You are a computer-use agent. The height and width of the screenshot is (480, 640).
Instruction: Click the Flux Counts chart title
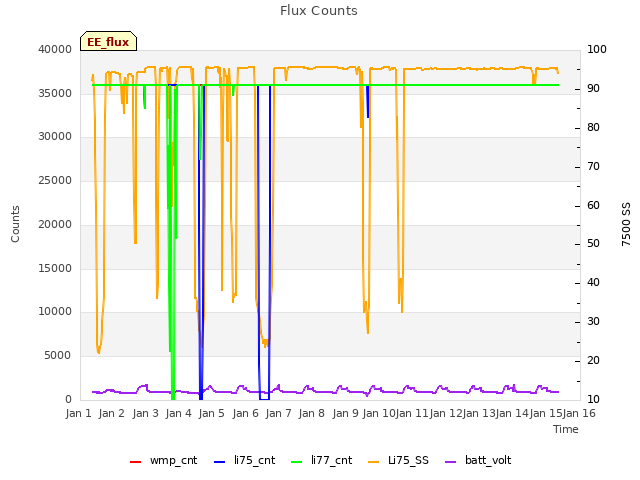pyautogui.click(x=319, y=11)
